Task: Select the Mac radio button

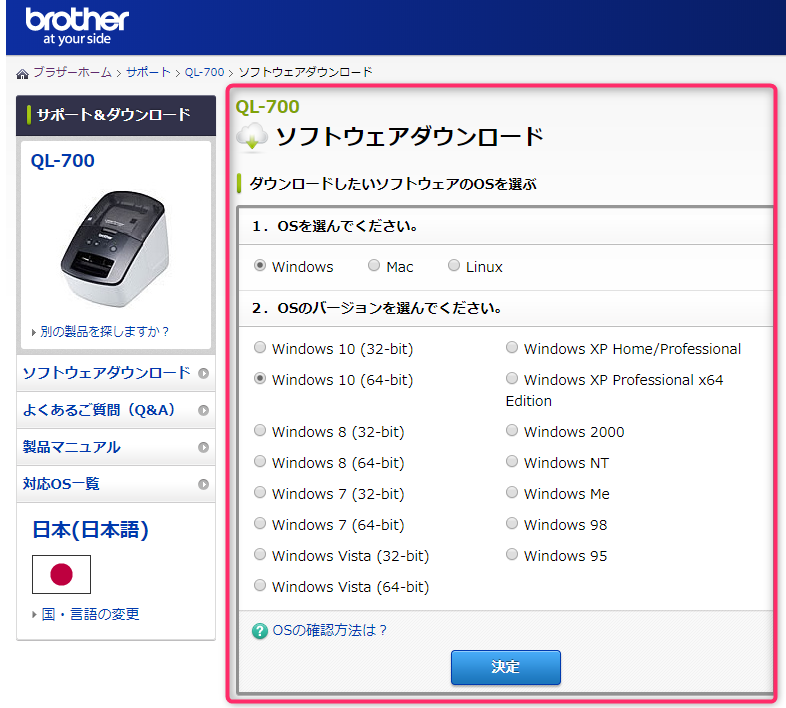Action: (x=374, y=266)
